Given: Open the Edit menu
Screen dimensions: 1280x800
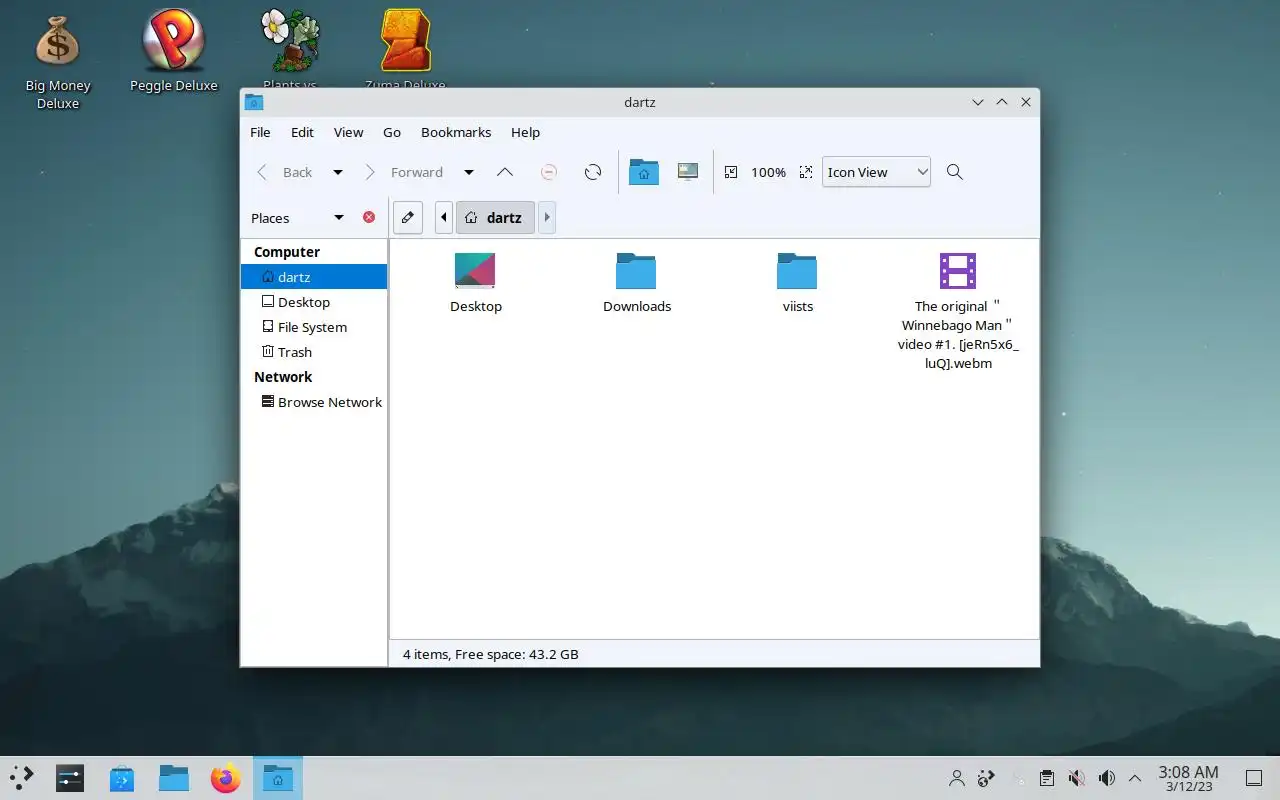Looking at the screenshot, I should click(302, 132).
